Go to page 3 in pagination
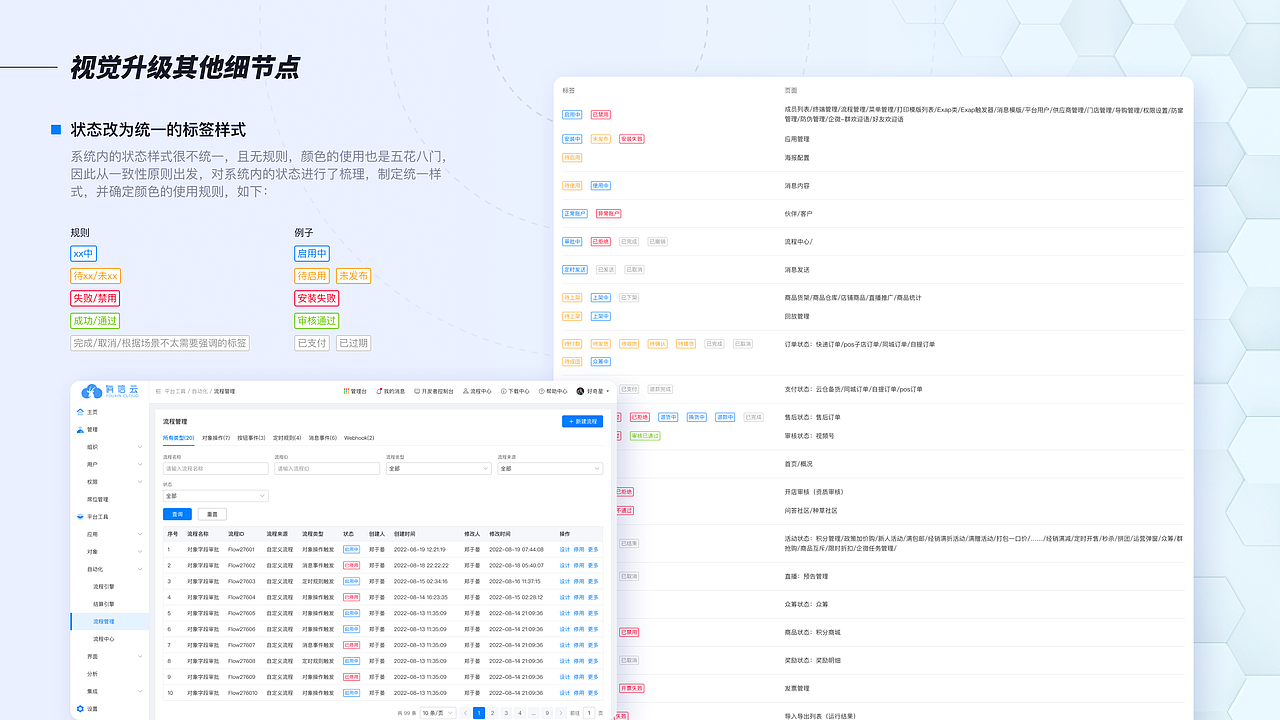Image resolution: width=1280 pixels, height=720 pixels. tap(506, 713)
